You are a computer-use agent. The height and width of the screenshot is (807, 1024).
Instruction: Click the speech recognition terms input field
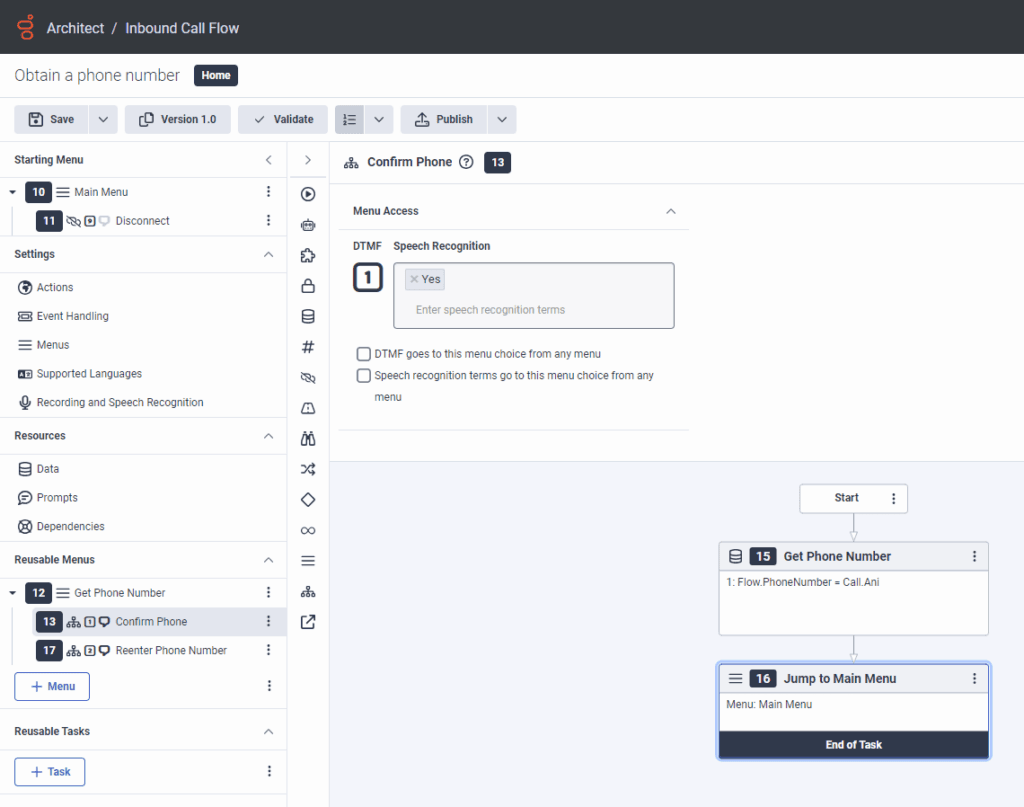tap(533, 310)
